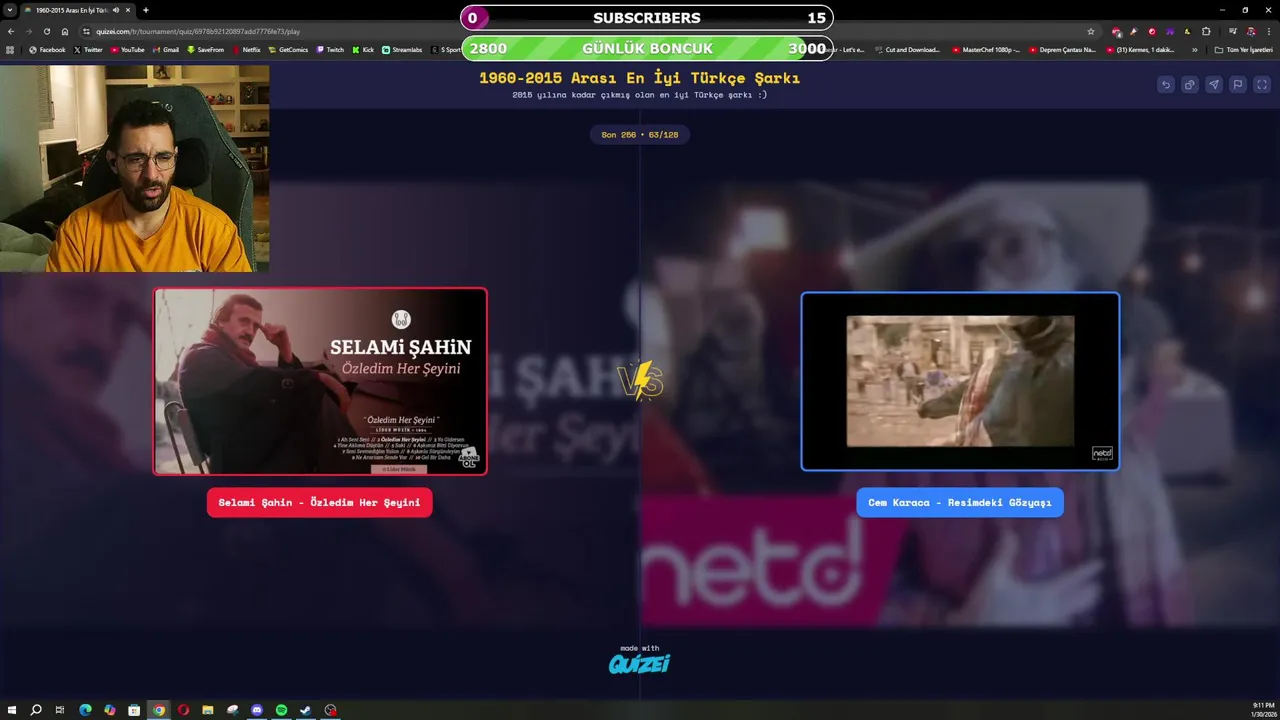Click the purple extension icon in toolbar
Screen dimensions: 1280x720
click(x=1170, y=31)
